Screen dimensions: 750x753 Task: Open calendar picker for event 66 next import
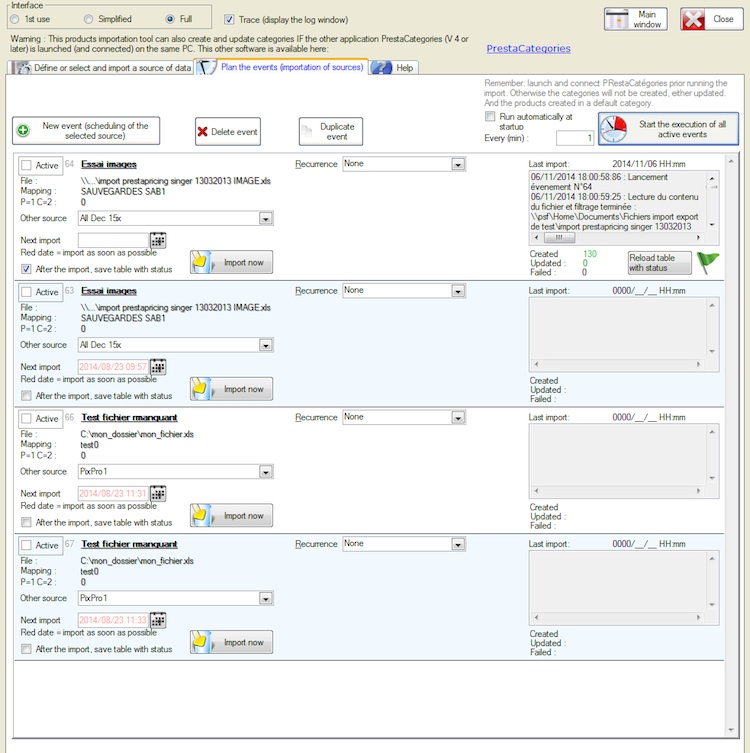click(158, 494)
